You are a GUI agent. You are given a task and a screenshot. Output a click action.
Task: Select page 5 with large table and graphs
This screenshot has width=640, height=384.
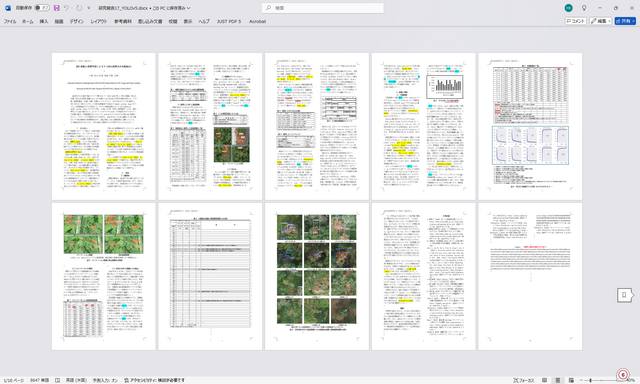click(530, 126)
